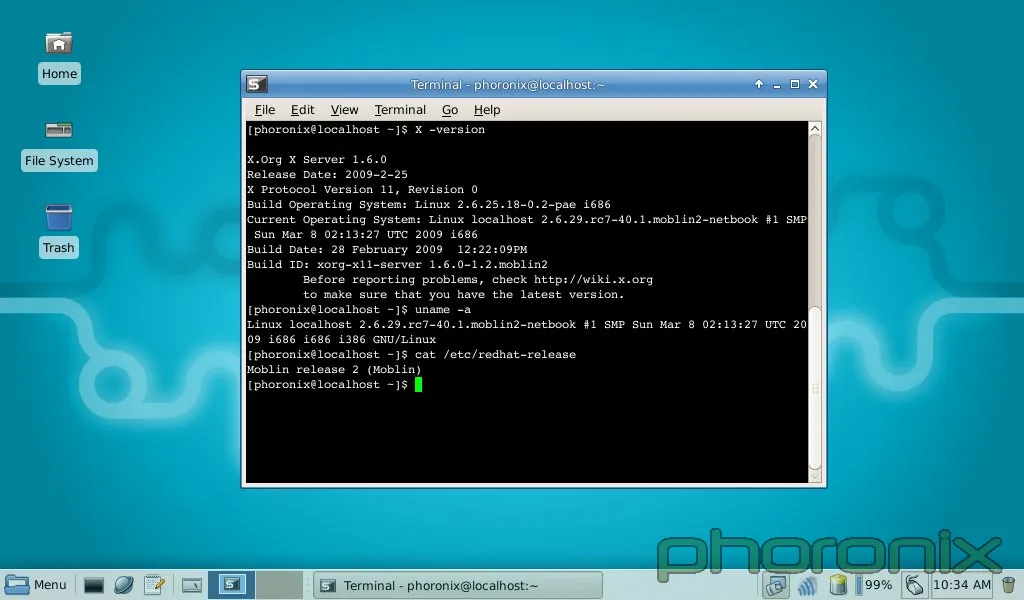Open the Edit menu in Terminal

(302, 110)
